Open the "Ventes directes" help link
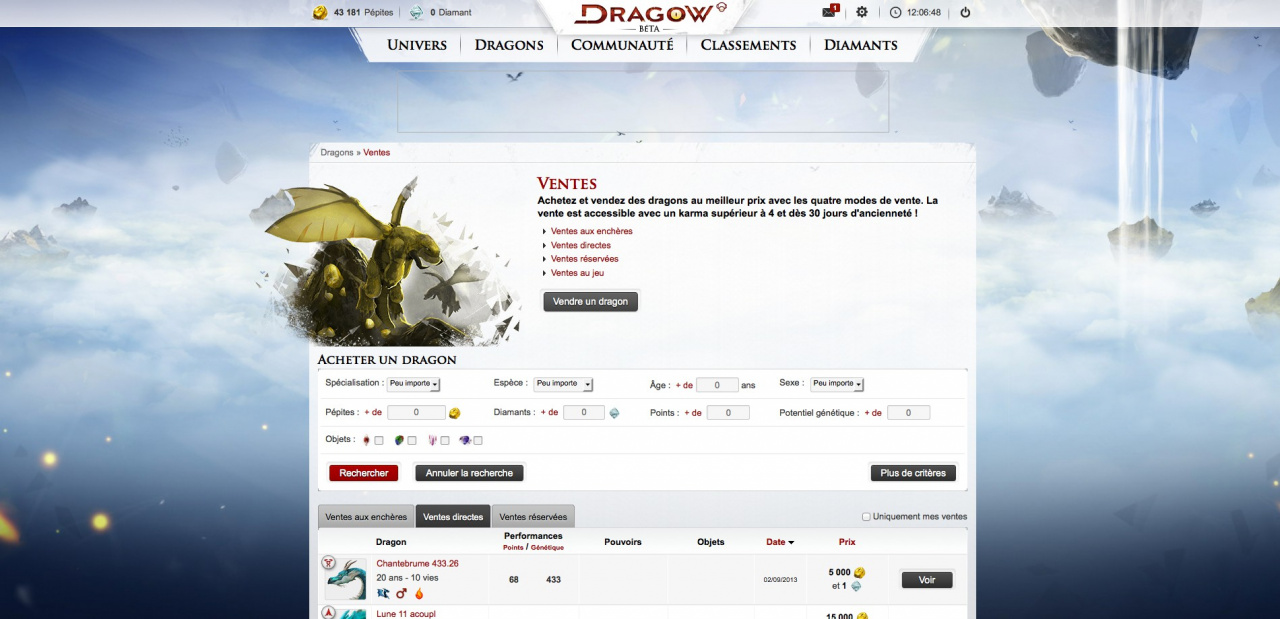 coord(581,245)
